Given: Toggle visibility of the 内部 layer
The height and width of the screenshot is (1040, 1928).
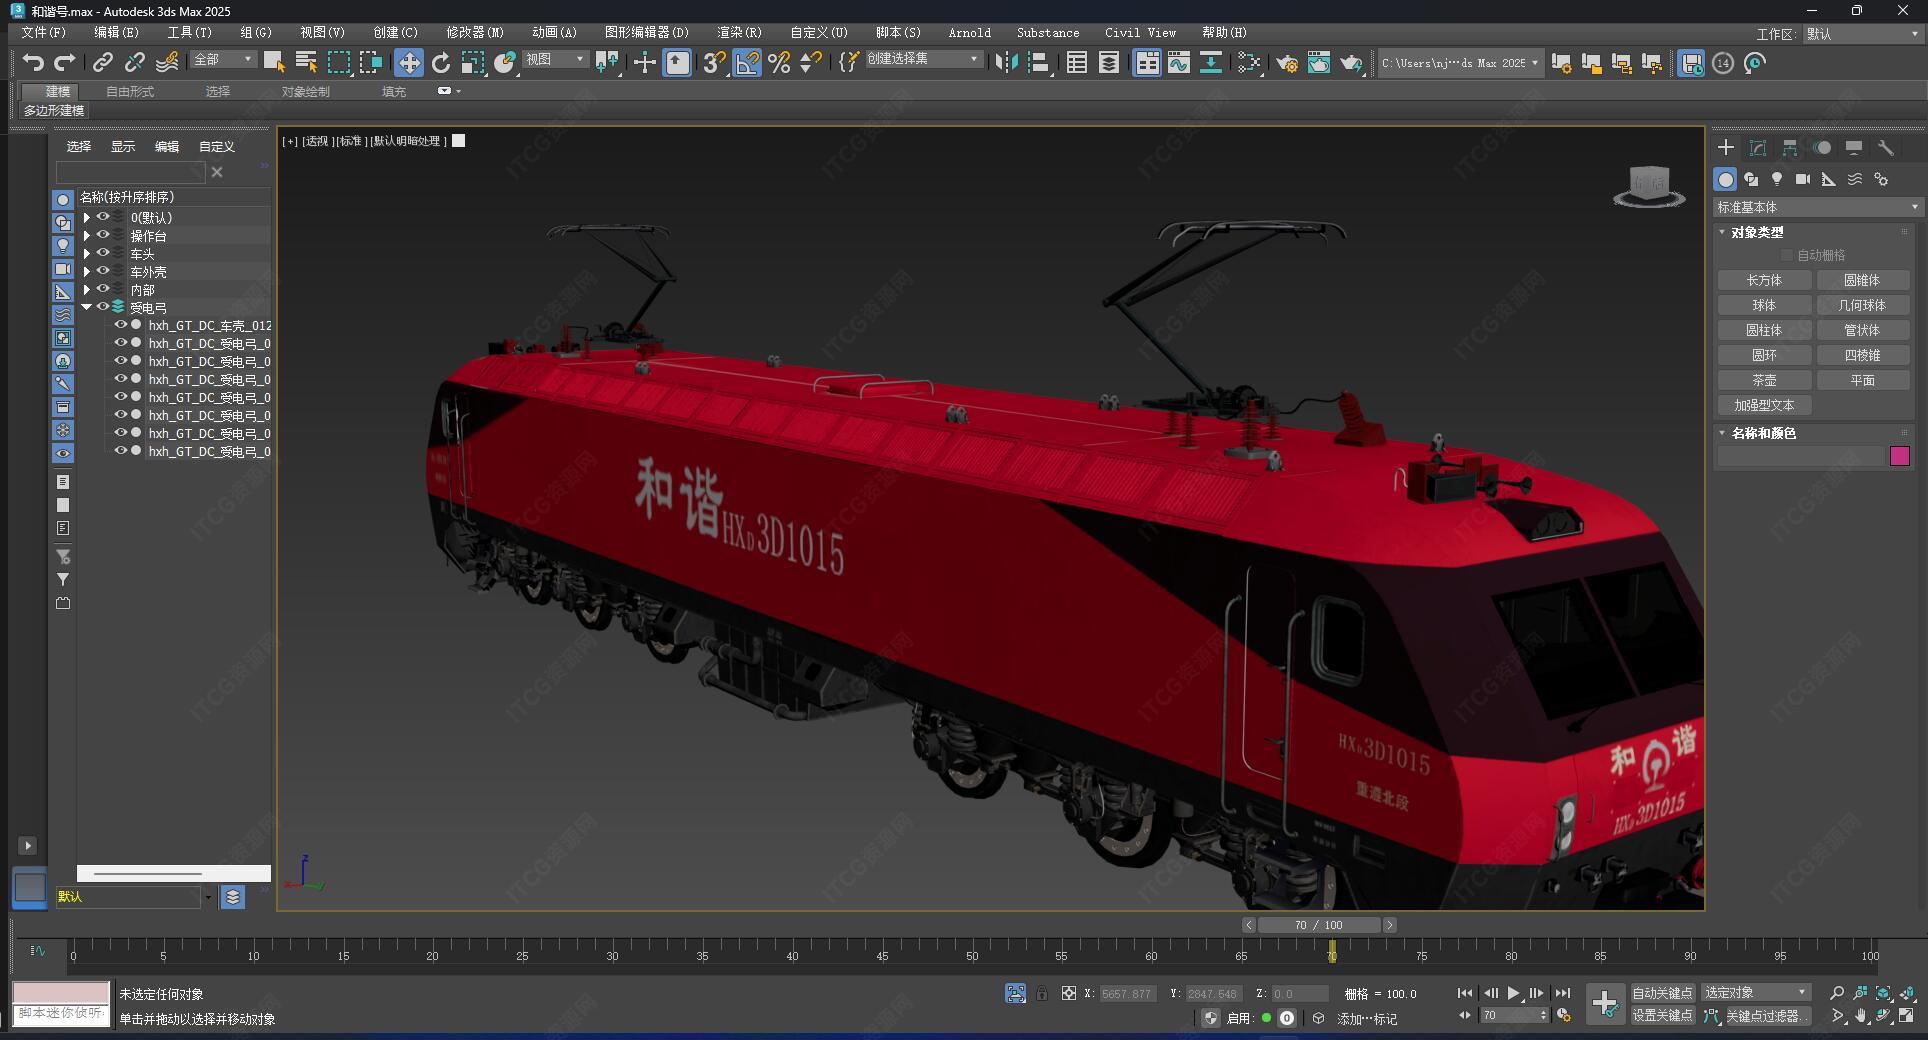Looking at the screenshot, I should click(103, 290).
